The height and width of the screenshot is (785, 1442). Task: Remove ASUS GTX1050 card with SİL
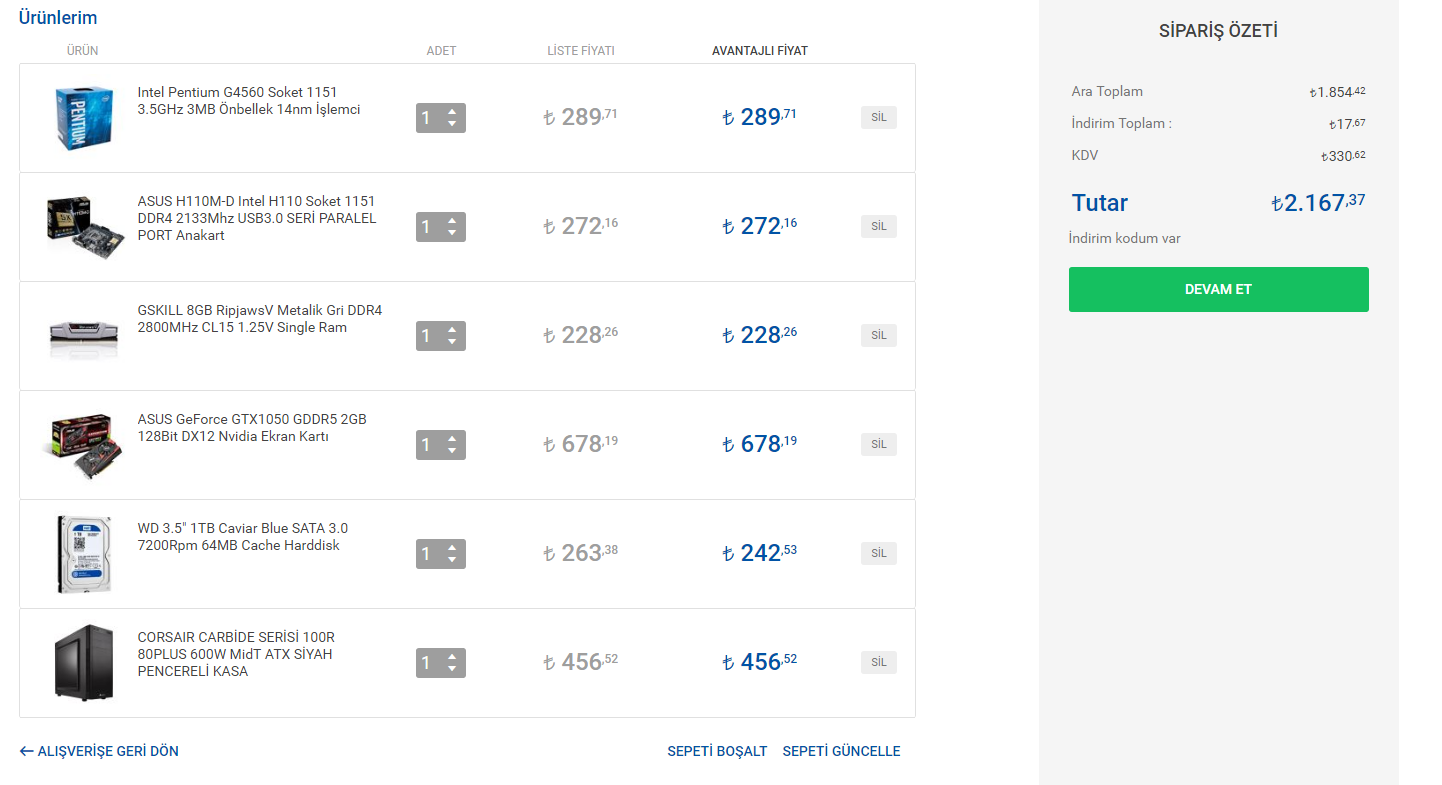879,445
